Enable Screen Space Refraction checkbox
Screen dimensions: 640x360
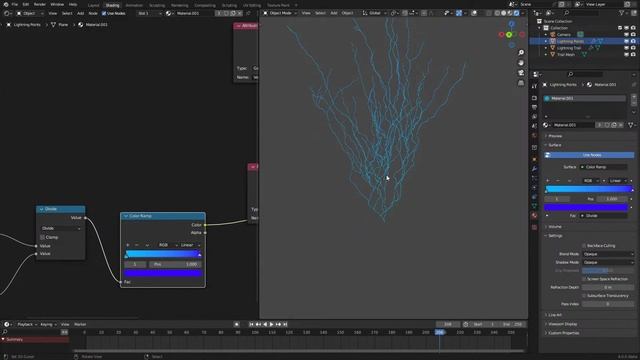584,279
